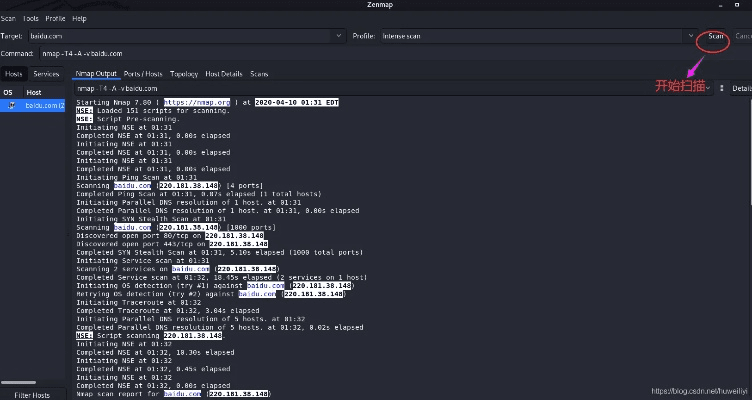Image resolution: width=752 pixels, height=400 pixels.
Task: Click 'Completed SYN Stealth Scan' line
Action: click(220, 252)
